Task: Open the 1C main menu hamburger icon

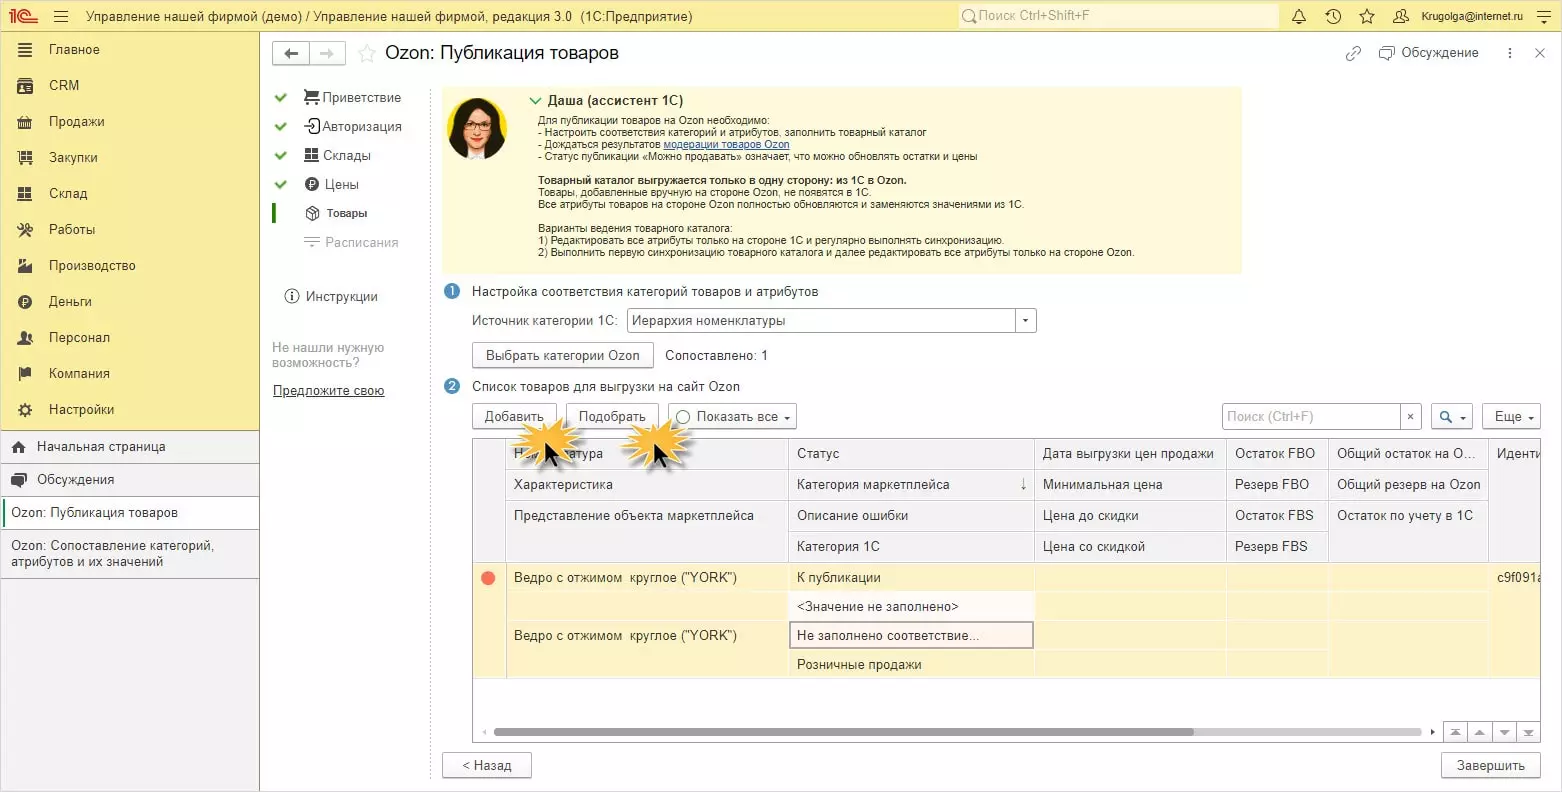Action: coord(61,16)
